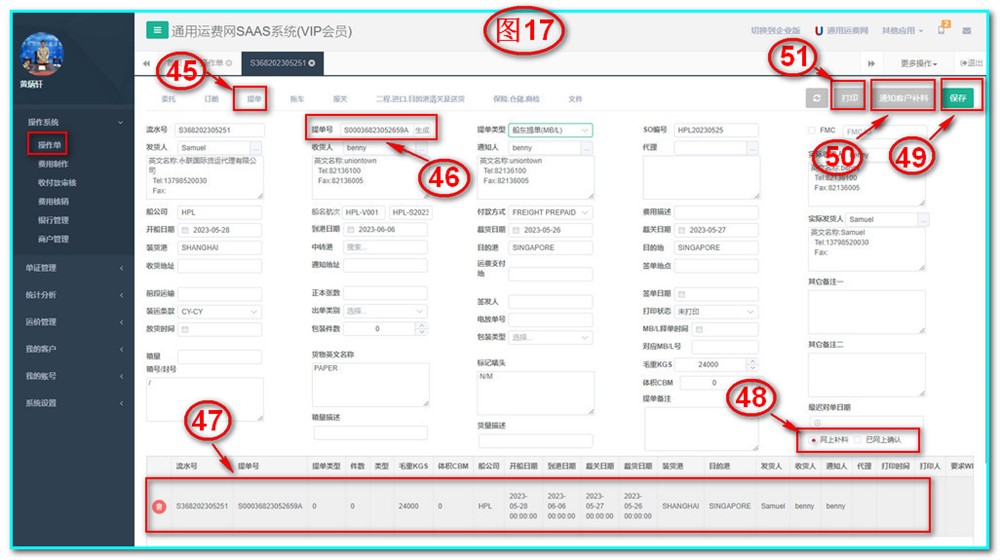
Task: Close the S368202305251 tab with its x icon
Action: point(312,63)
